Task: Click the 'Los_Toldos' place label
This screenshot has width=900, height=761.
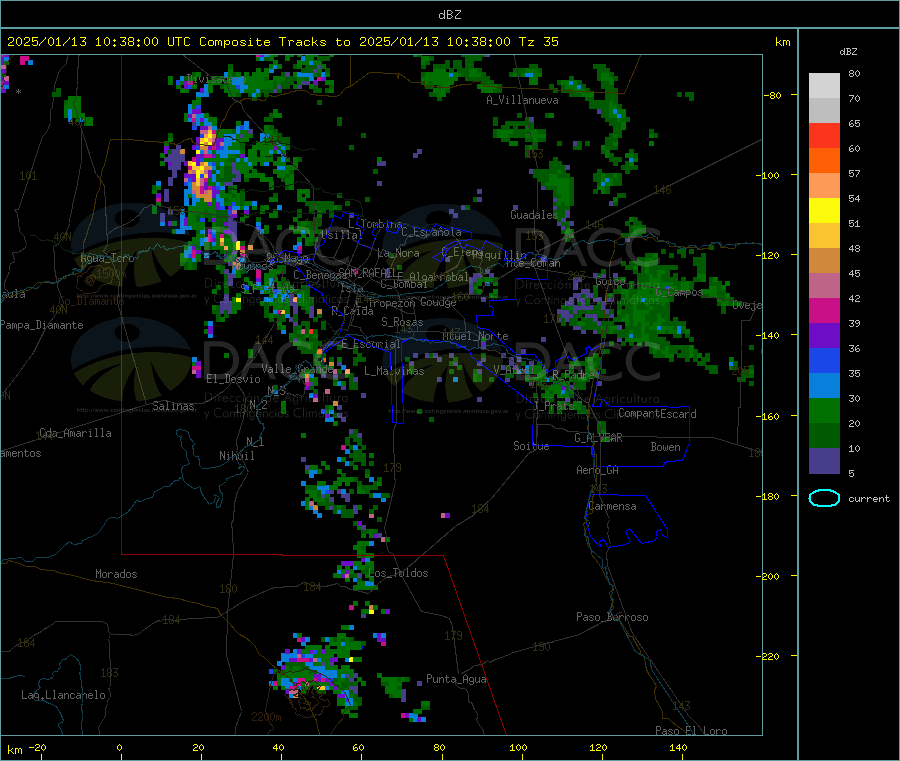Action: (398, 573)
